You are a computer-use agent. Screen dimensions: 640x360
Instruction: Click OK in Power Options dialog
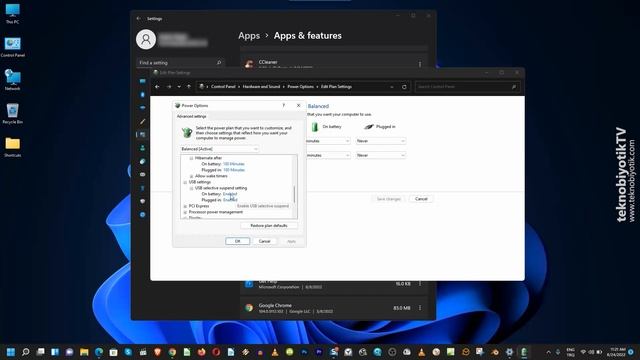[x=238, y=241]
